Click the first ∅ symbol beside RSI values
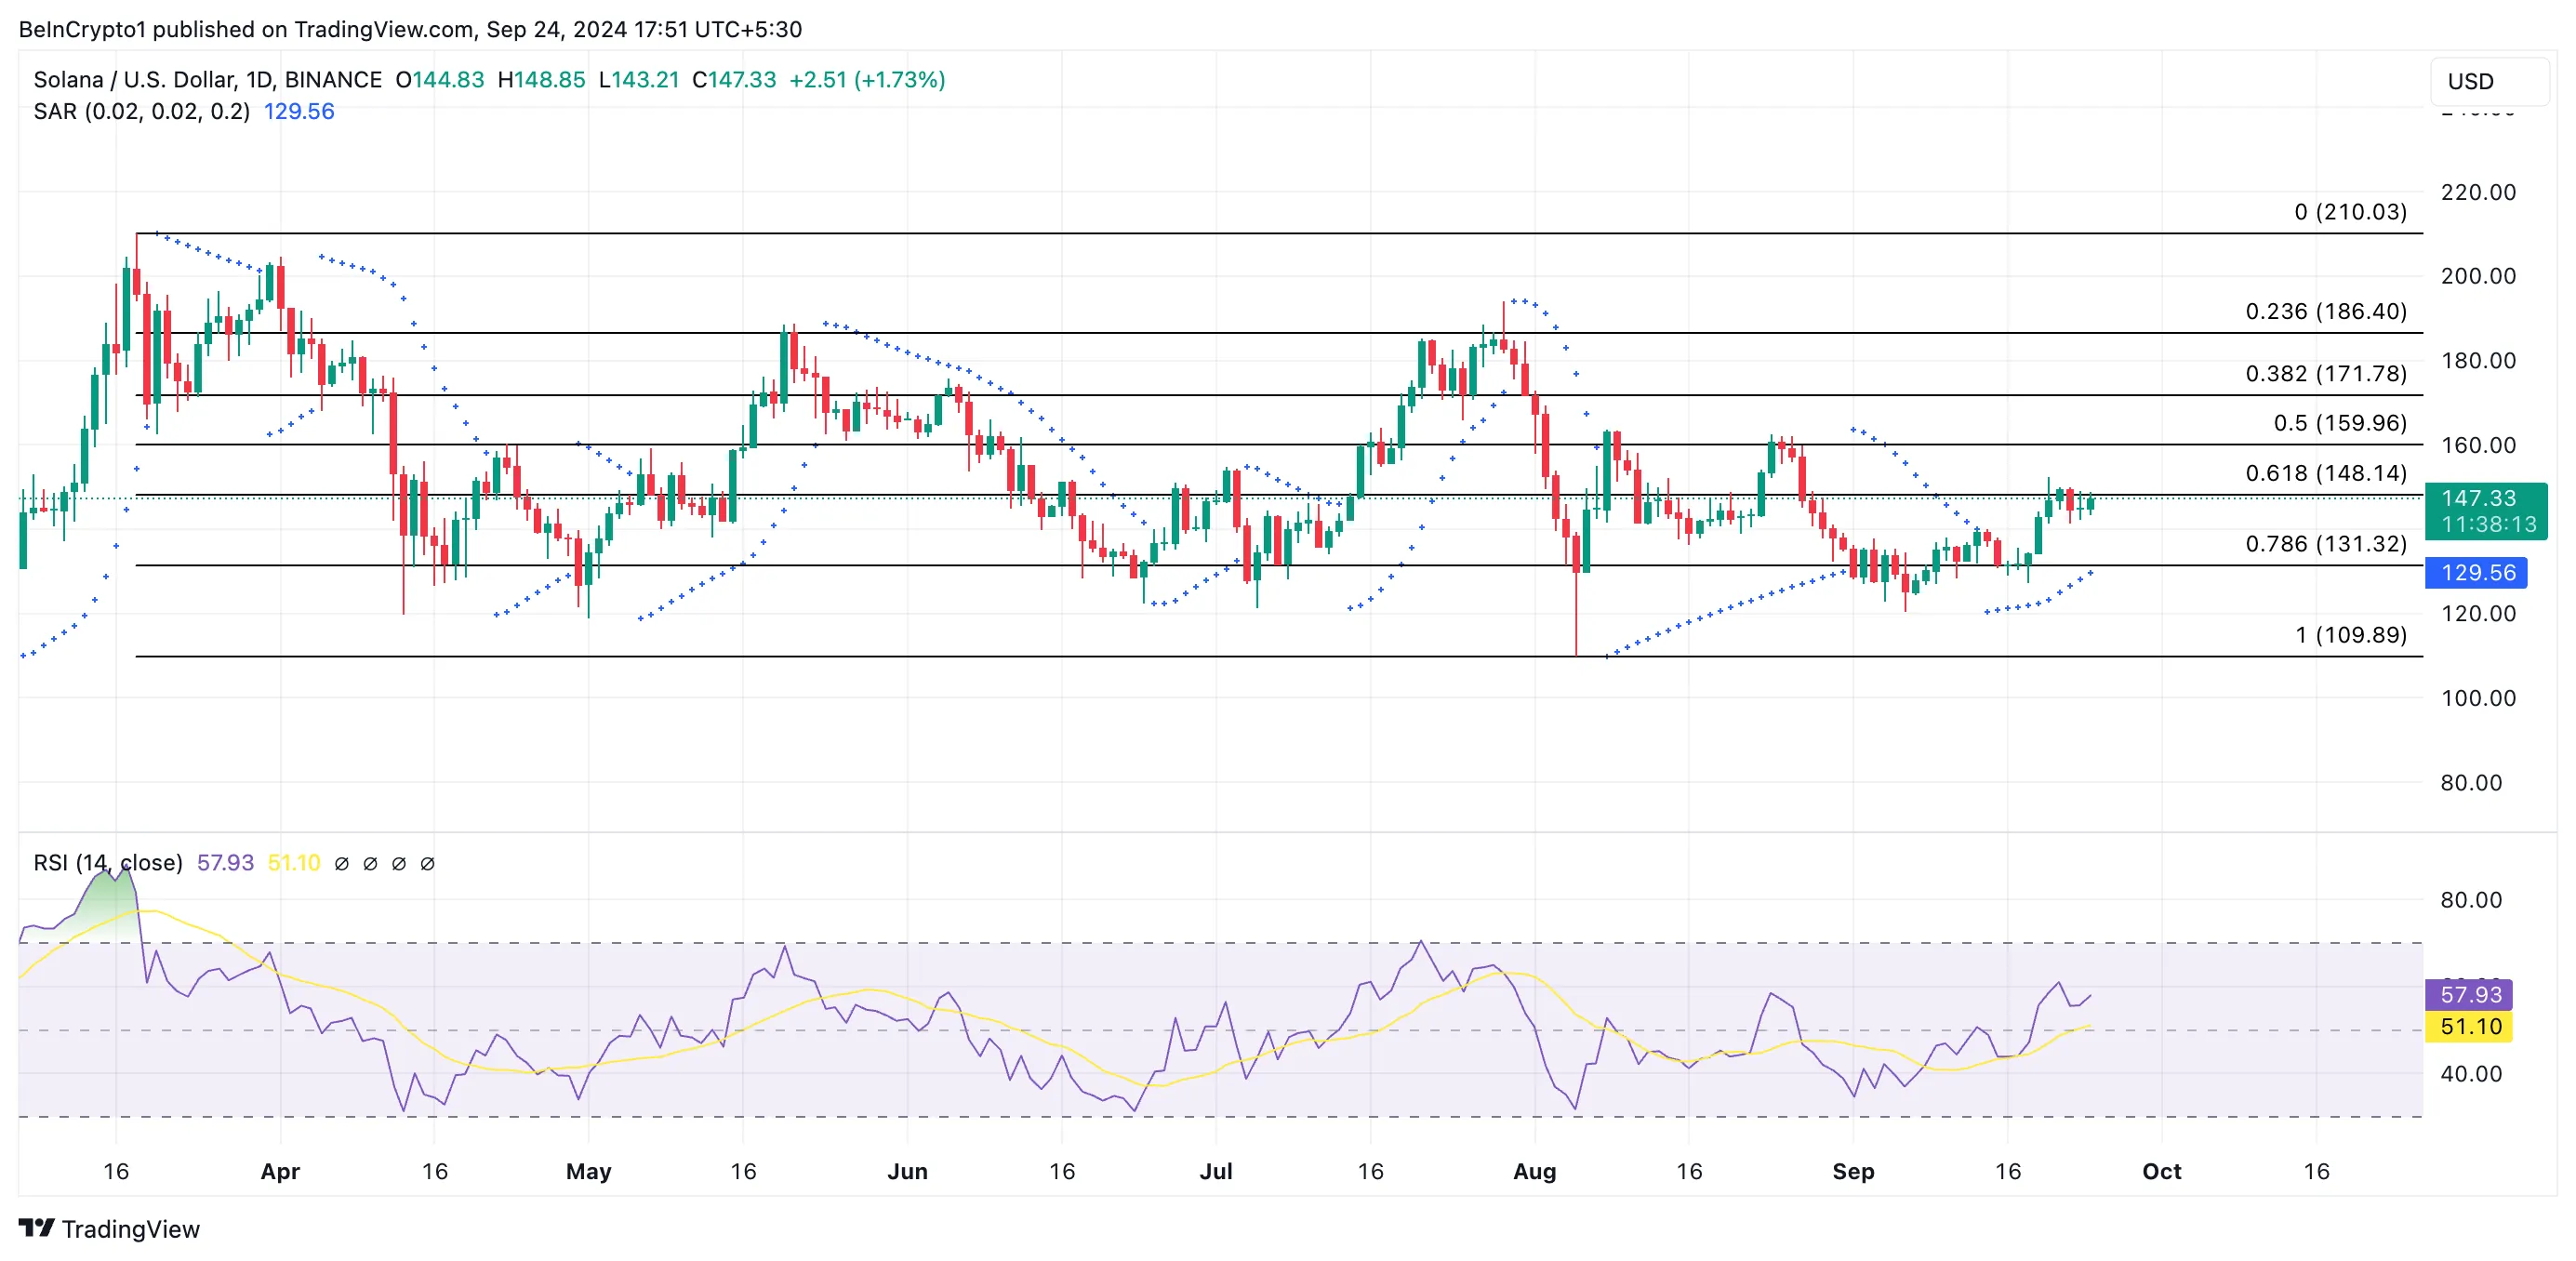Viewport: 2576px width, 1261px height. click(x=342, y=863)
